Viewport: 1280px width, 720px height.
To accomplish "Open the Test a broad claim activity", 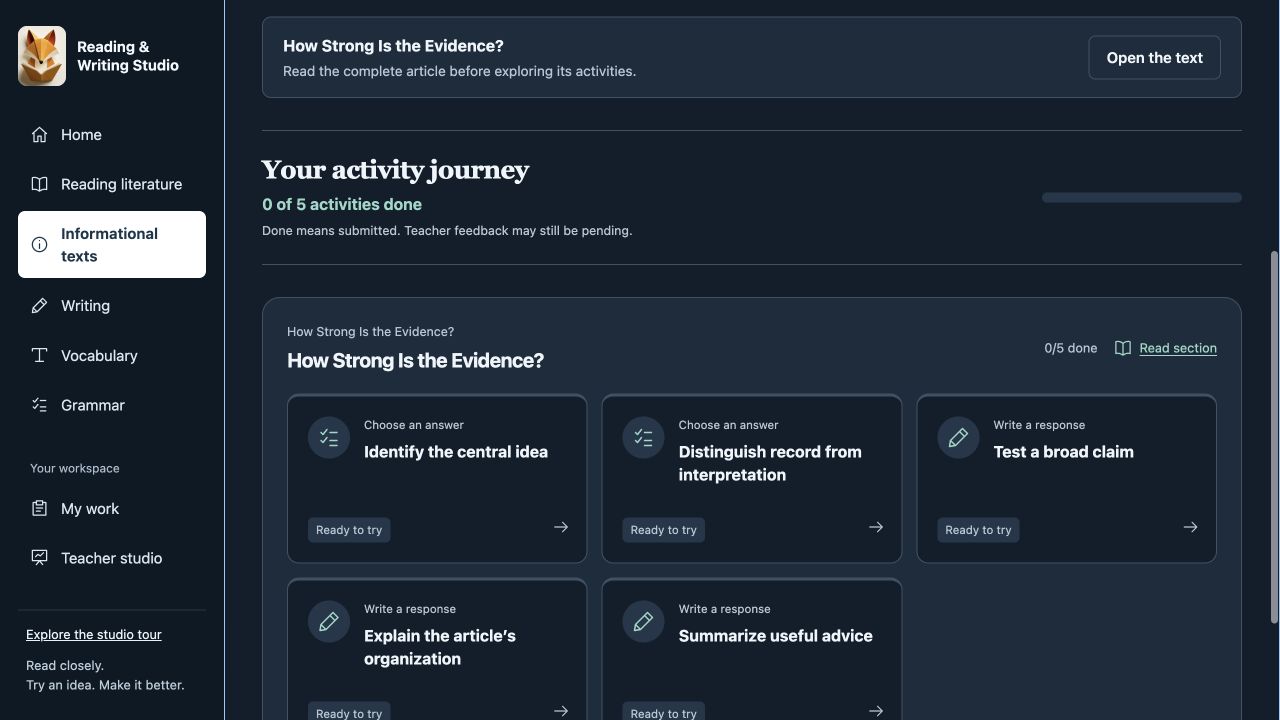I will [x=1066, y=479].
